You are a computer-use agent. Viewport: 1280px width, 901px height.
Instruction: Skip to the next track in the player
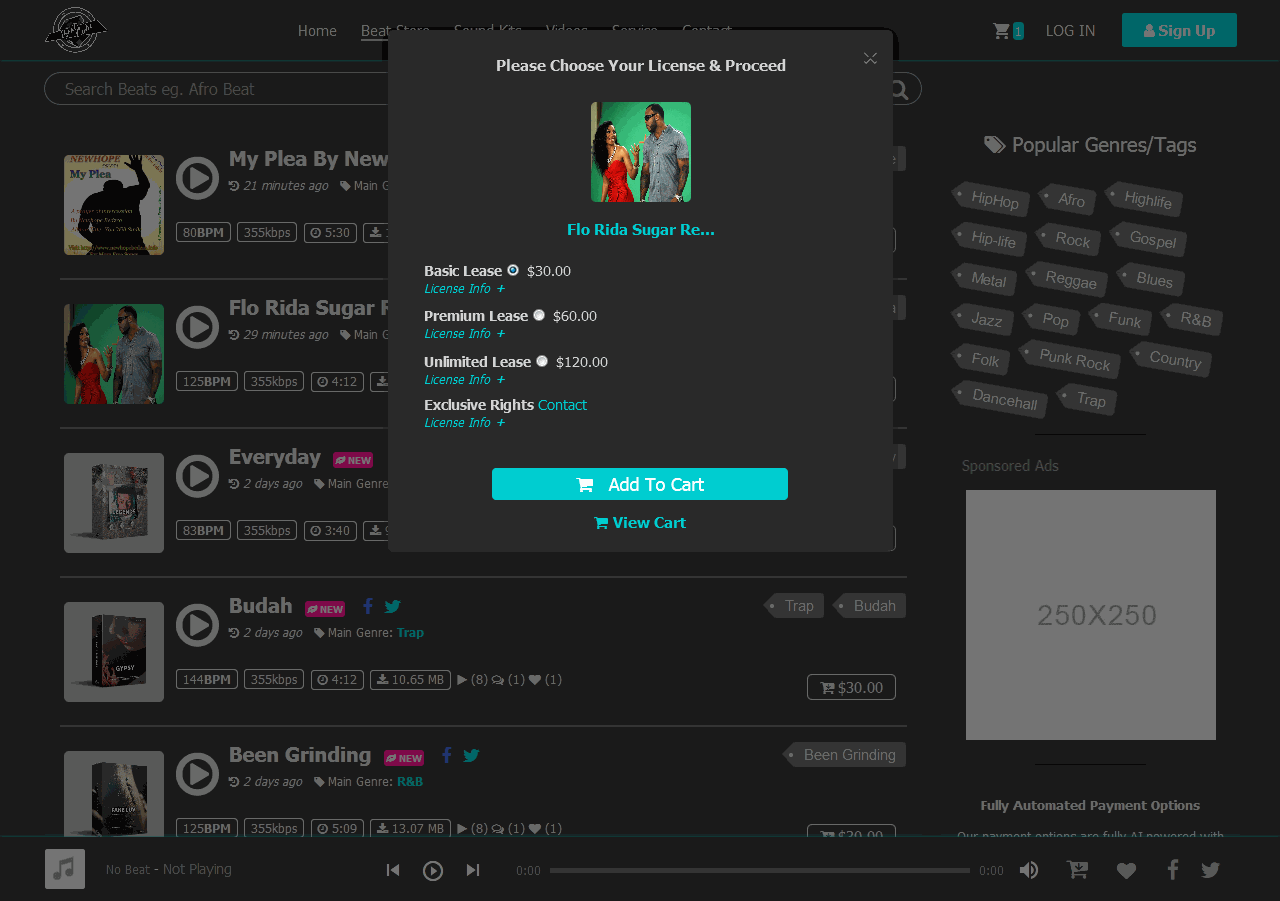click(472, 870)
